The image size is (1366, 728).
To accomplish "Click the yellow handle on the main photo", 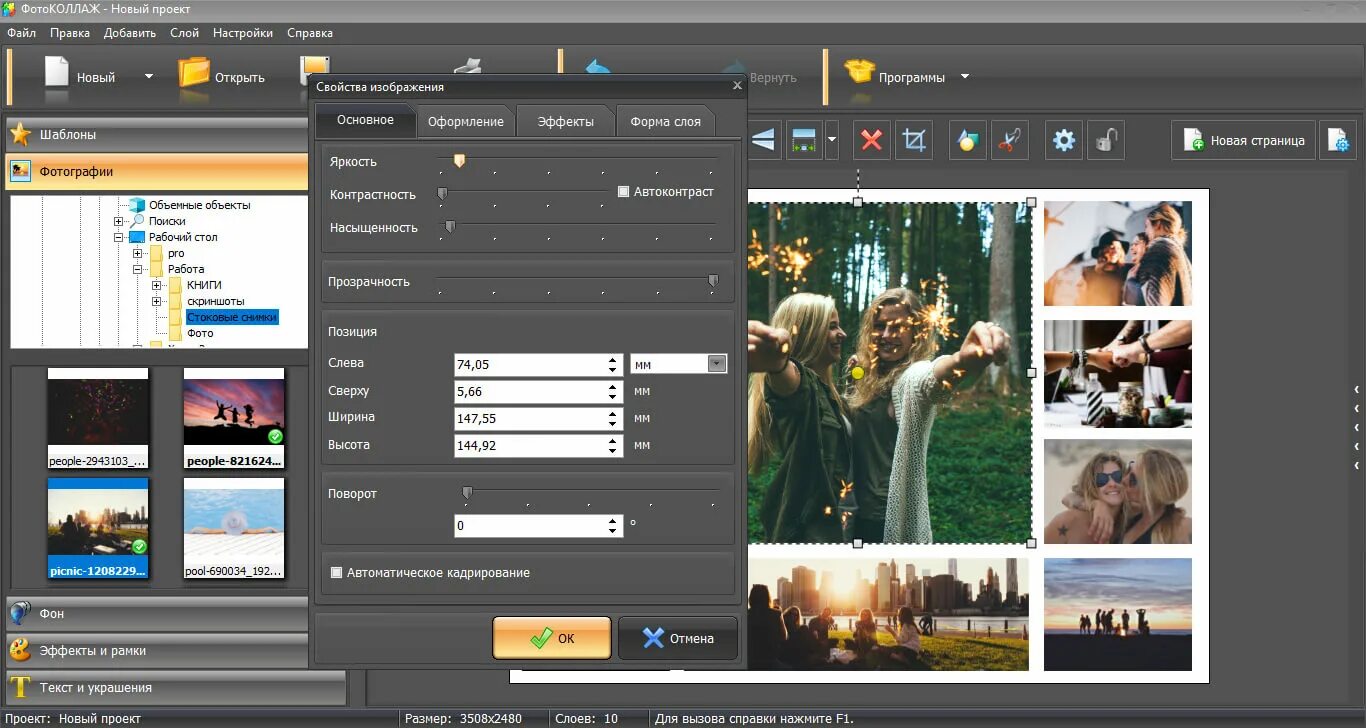I will [x=857, y=373].
